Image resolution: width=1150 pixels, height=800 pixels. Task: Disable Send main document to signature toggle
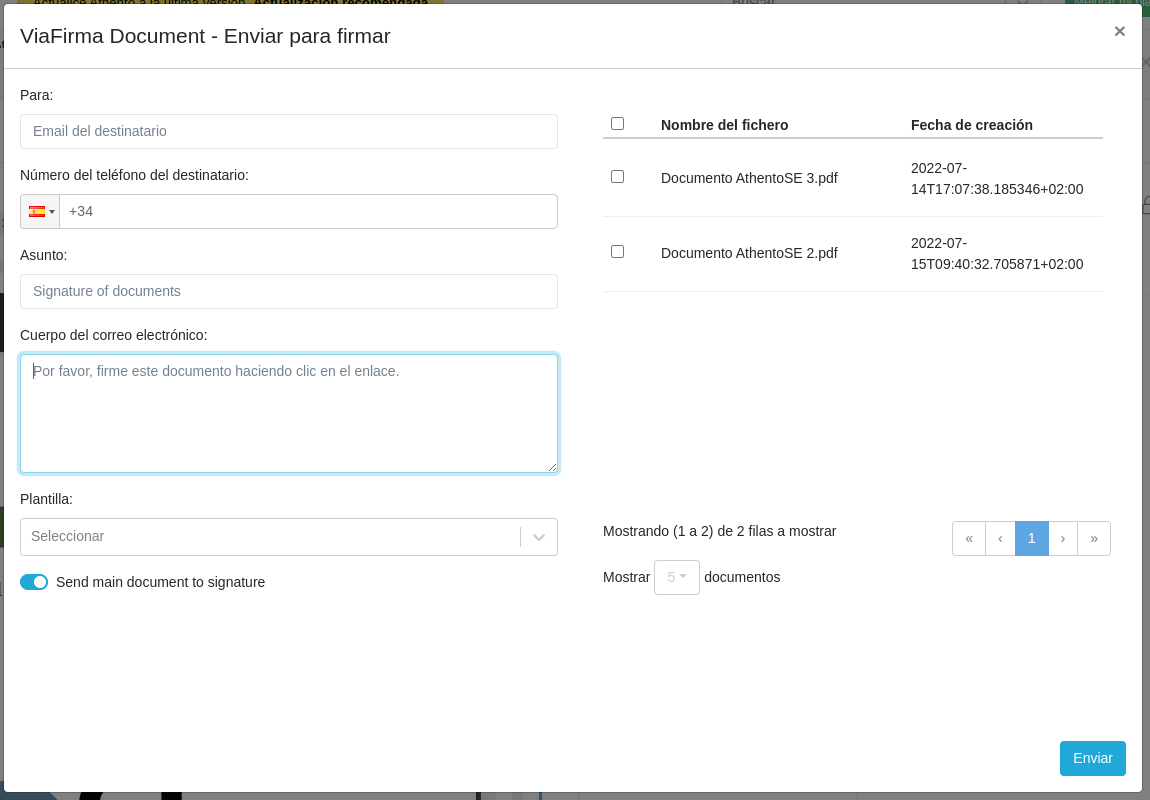pos(34,582)
